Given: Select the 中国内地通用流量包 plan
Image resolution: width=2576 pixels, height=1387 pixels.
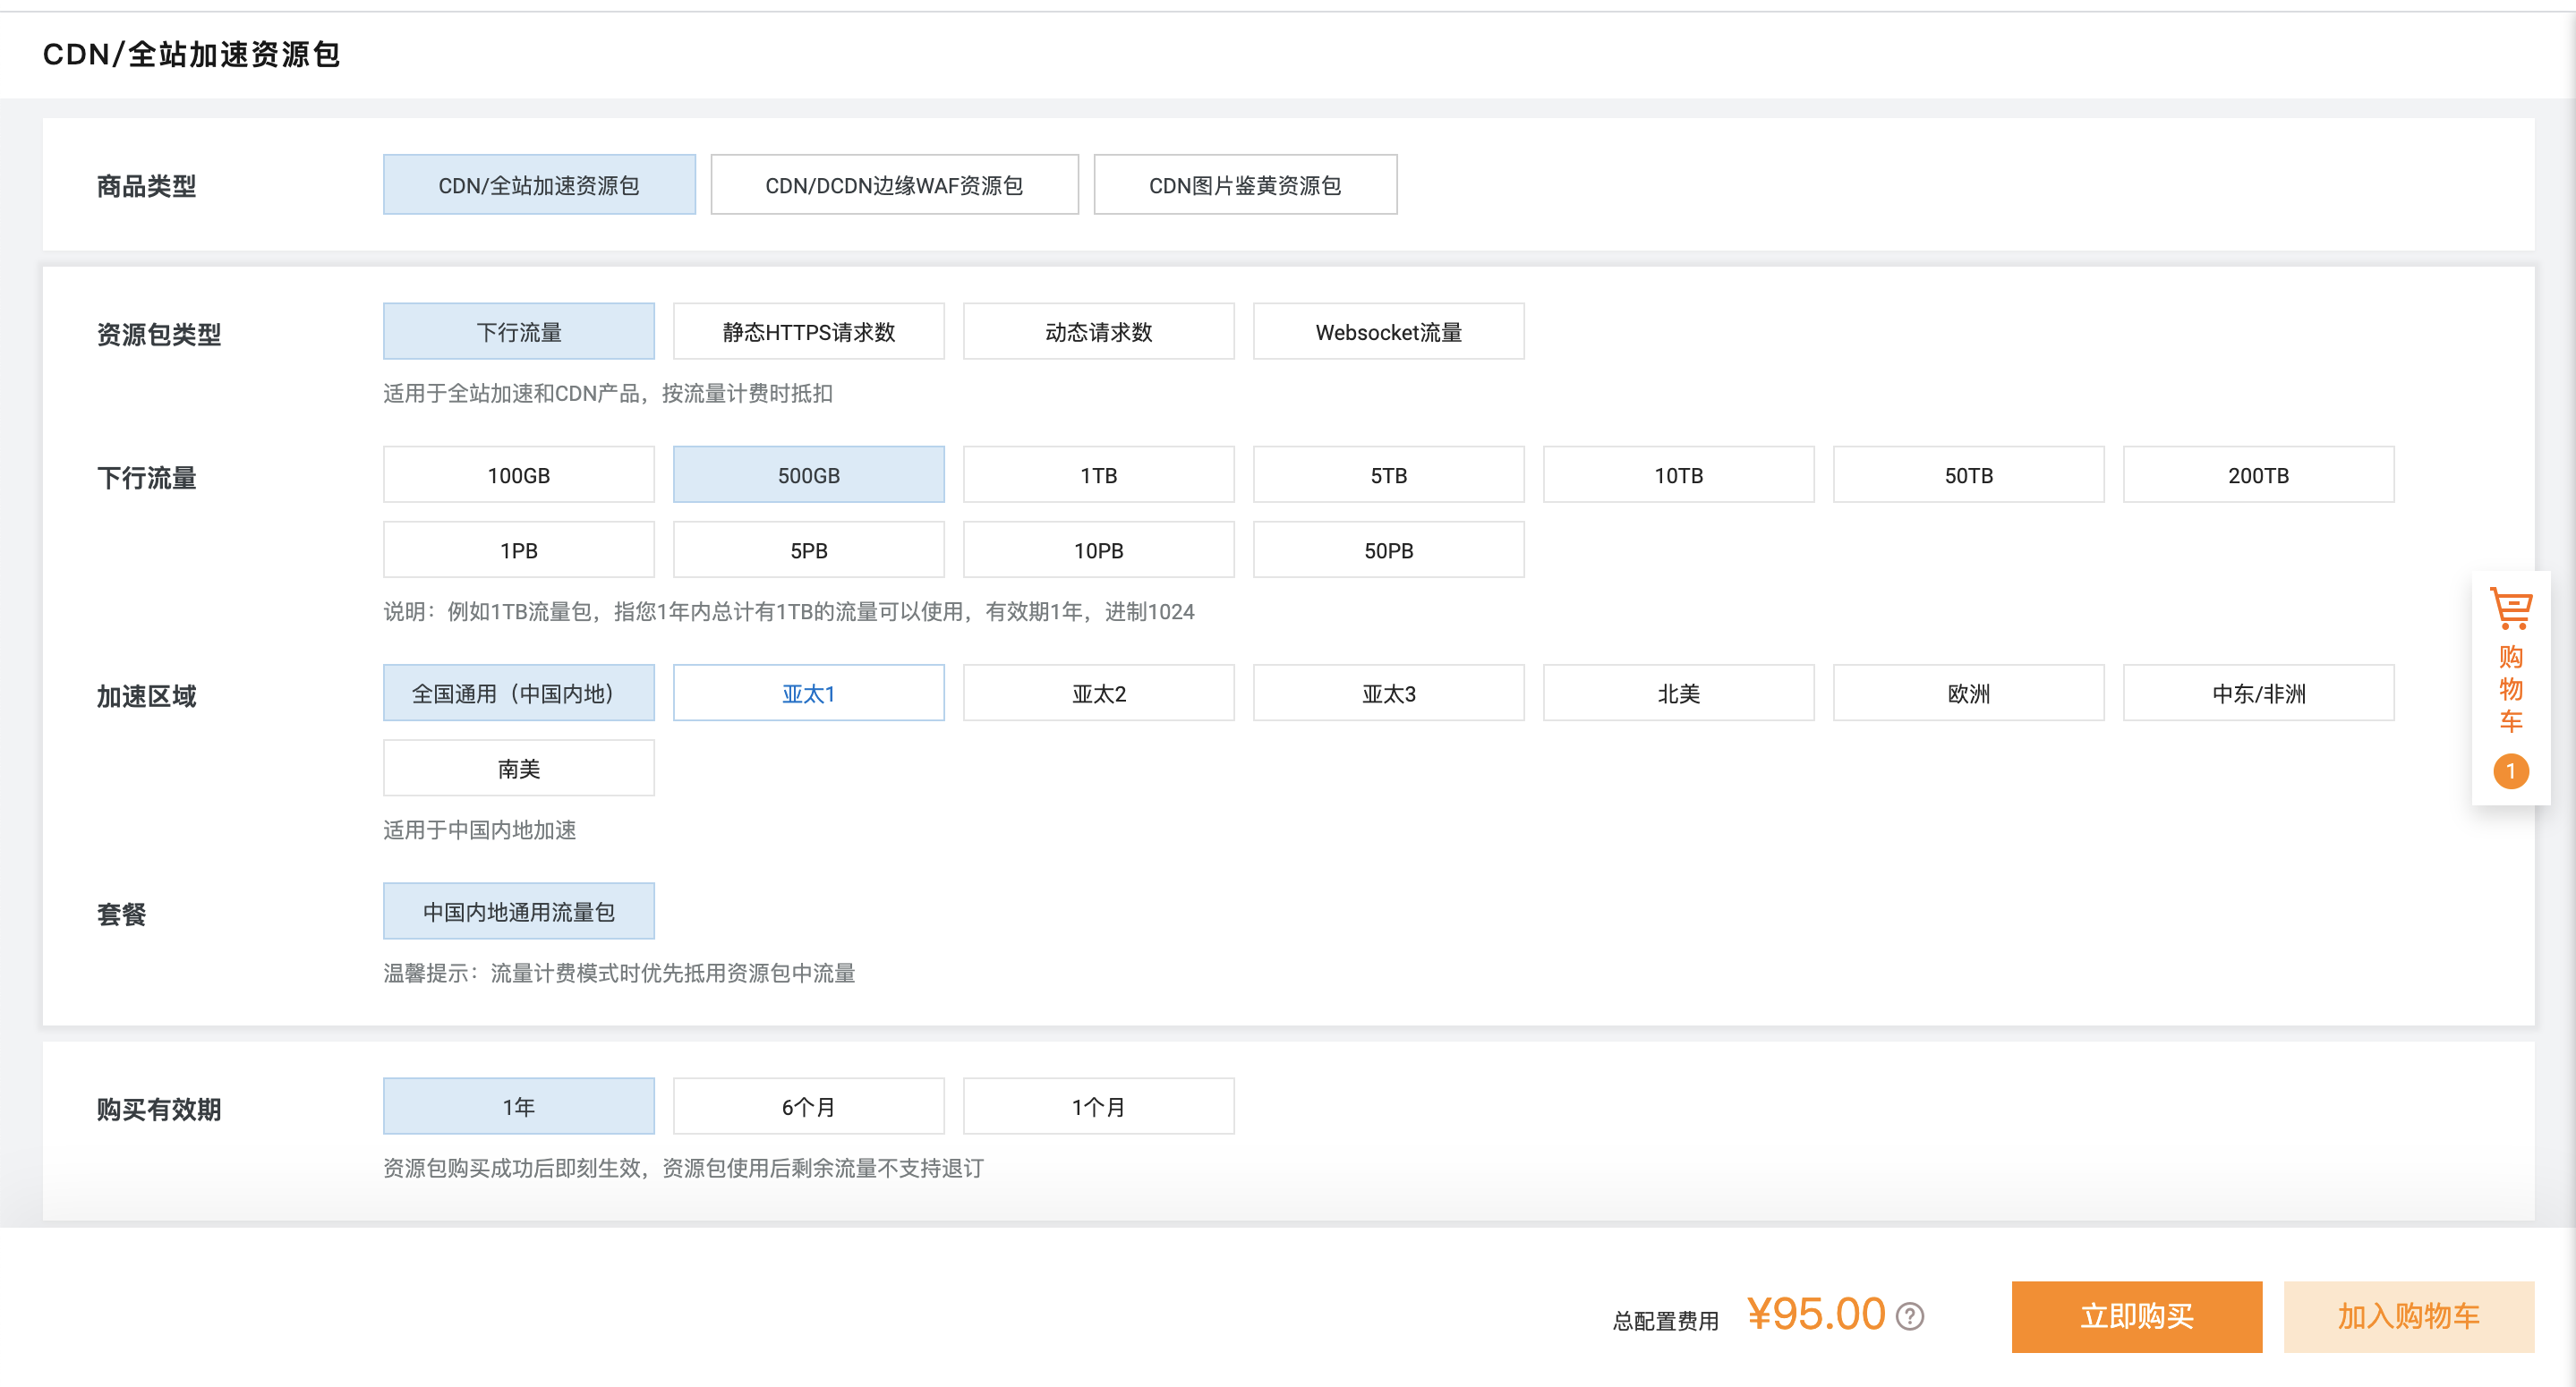Looking at the screenshot, I should [518, 911].
